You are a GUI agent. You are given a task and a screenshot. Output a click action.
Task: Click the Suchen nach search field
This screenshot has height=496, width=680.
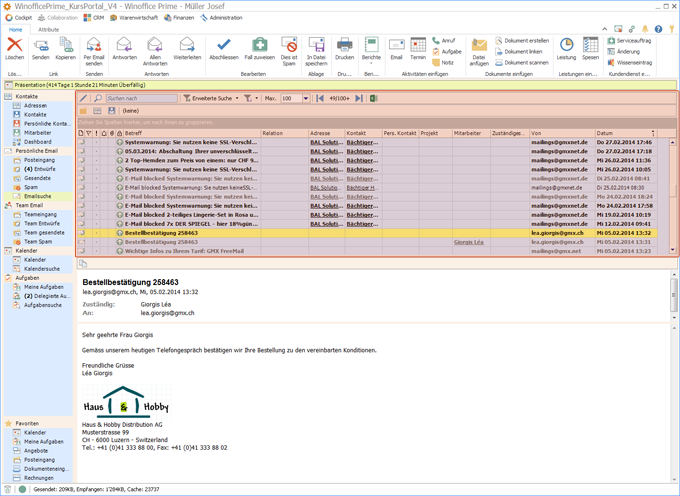pos(141,98)
